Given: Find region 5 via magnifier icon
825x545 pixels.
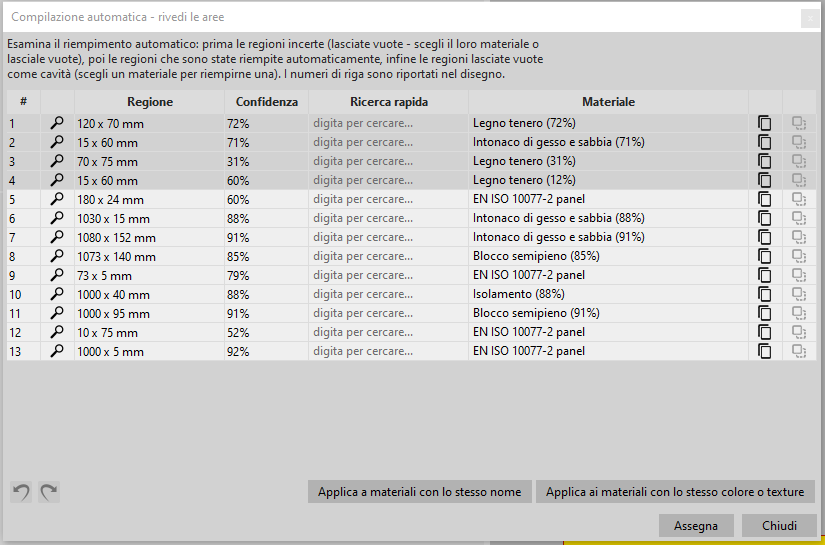Looking at the screenshot, I should pos(57,199).
